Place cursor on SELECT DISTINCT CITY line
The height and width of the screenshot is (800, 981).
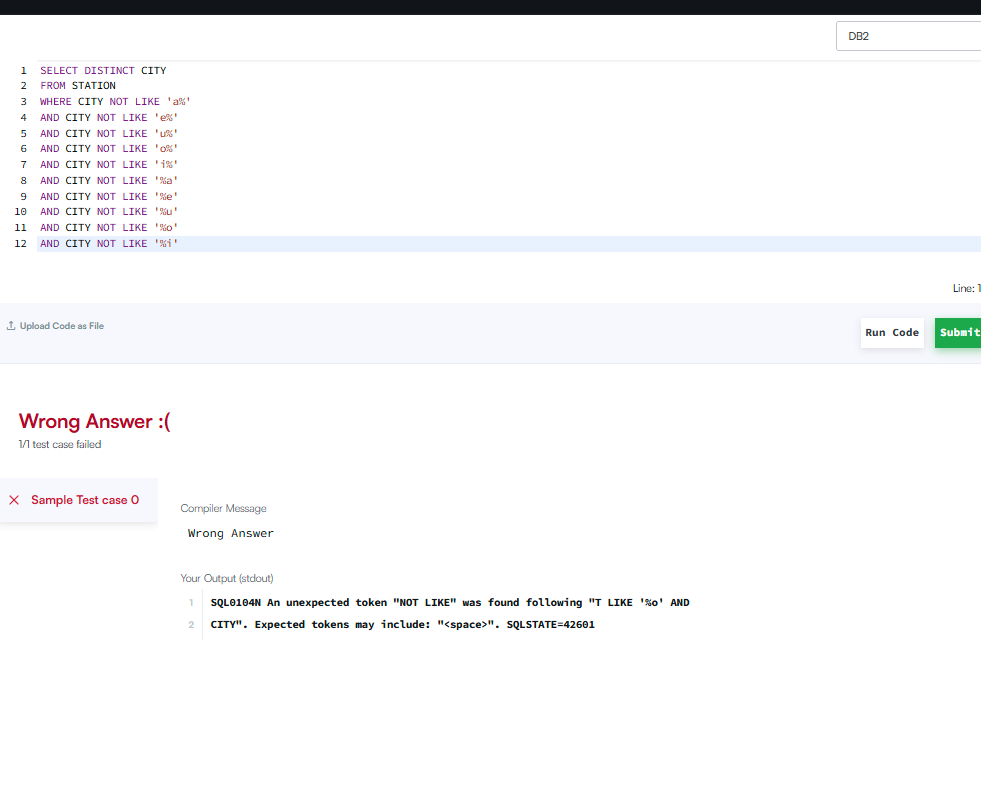(103, 71)
